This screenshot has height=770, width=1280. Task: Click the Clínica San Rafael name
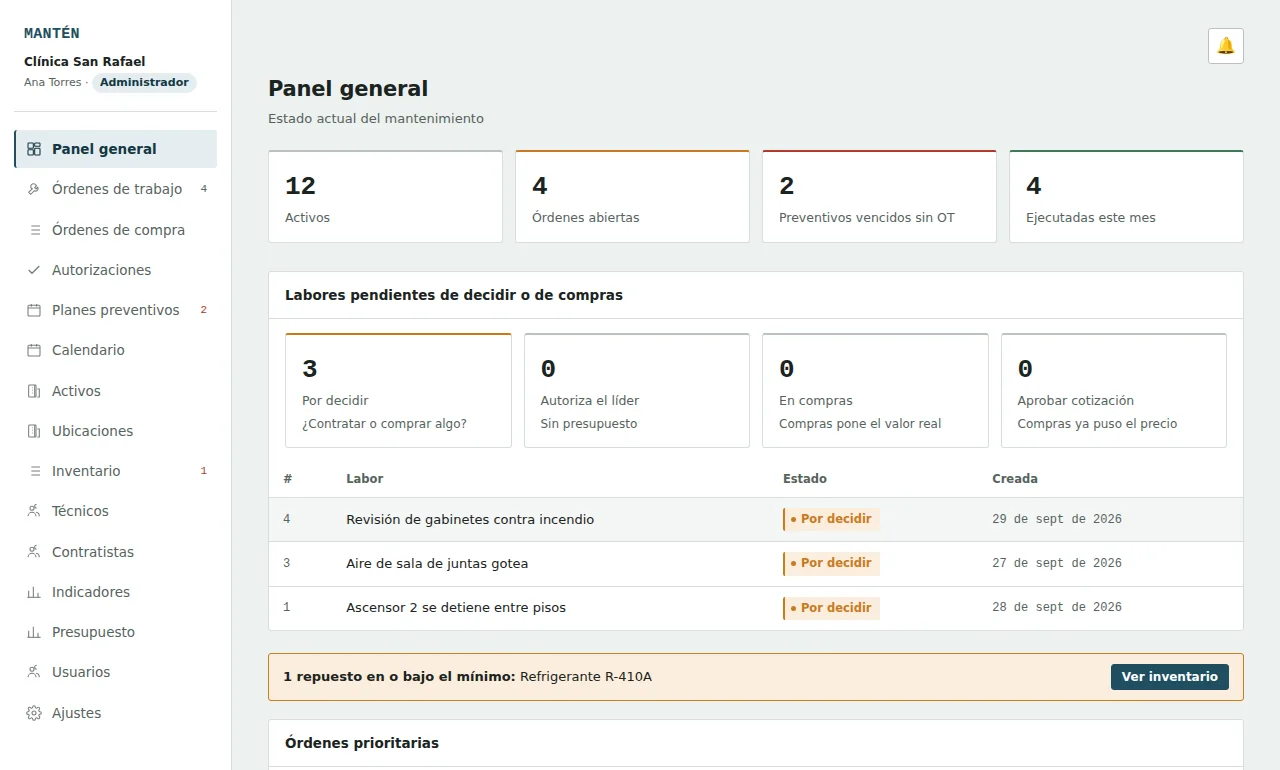click(85, 62)
